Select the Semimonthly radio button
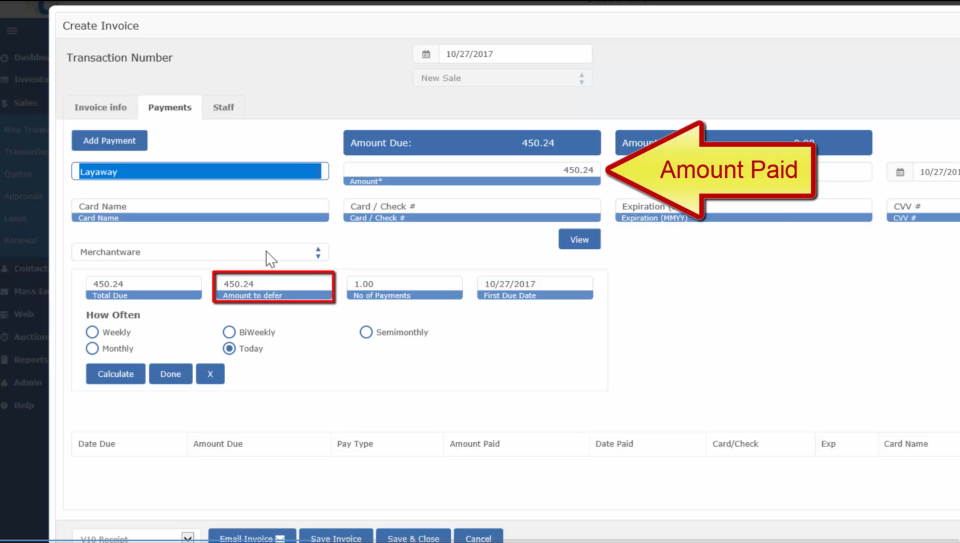The height and width of the screenshot is (543, 960). coord(366,332)
